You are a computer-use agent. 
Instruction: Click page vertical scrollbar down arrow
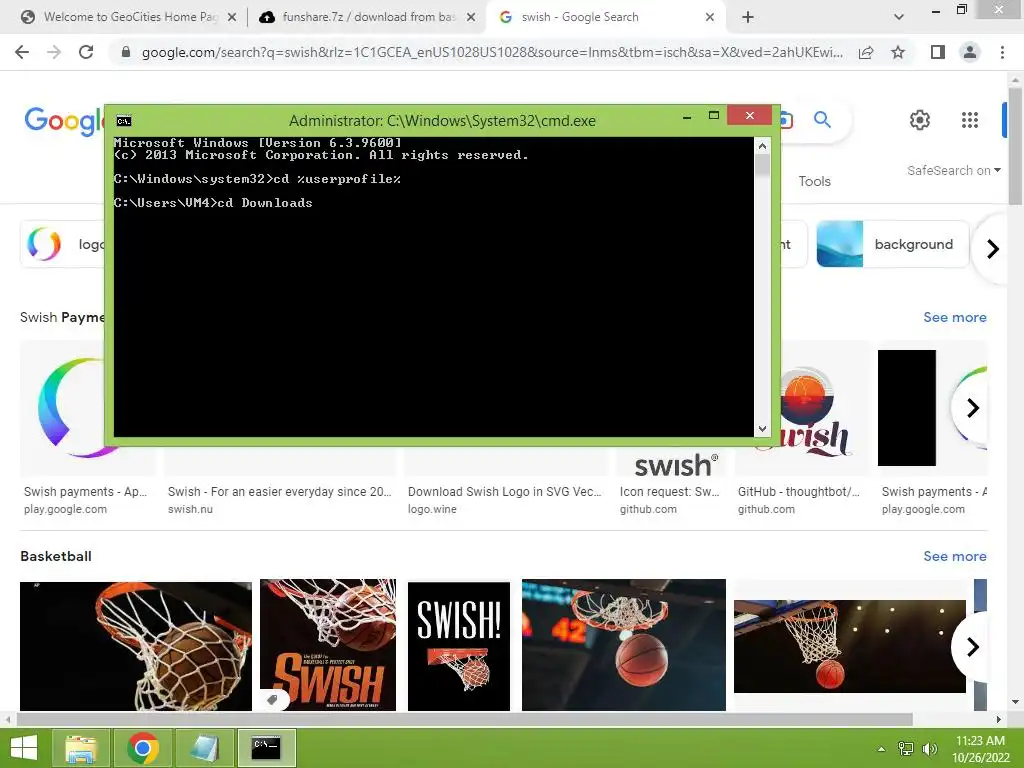(x=1016, y=703)
